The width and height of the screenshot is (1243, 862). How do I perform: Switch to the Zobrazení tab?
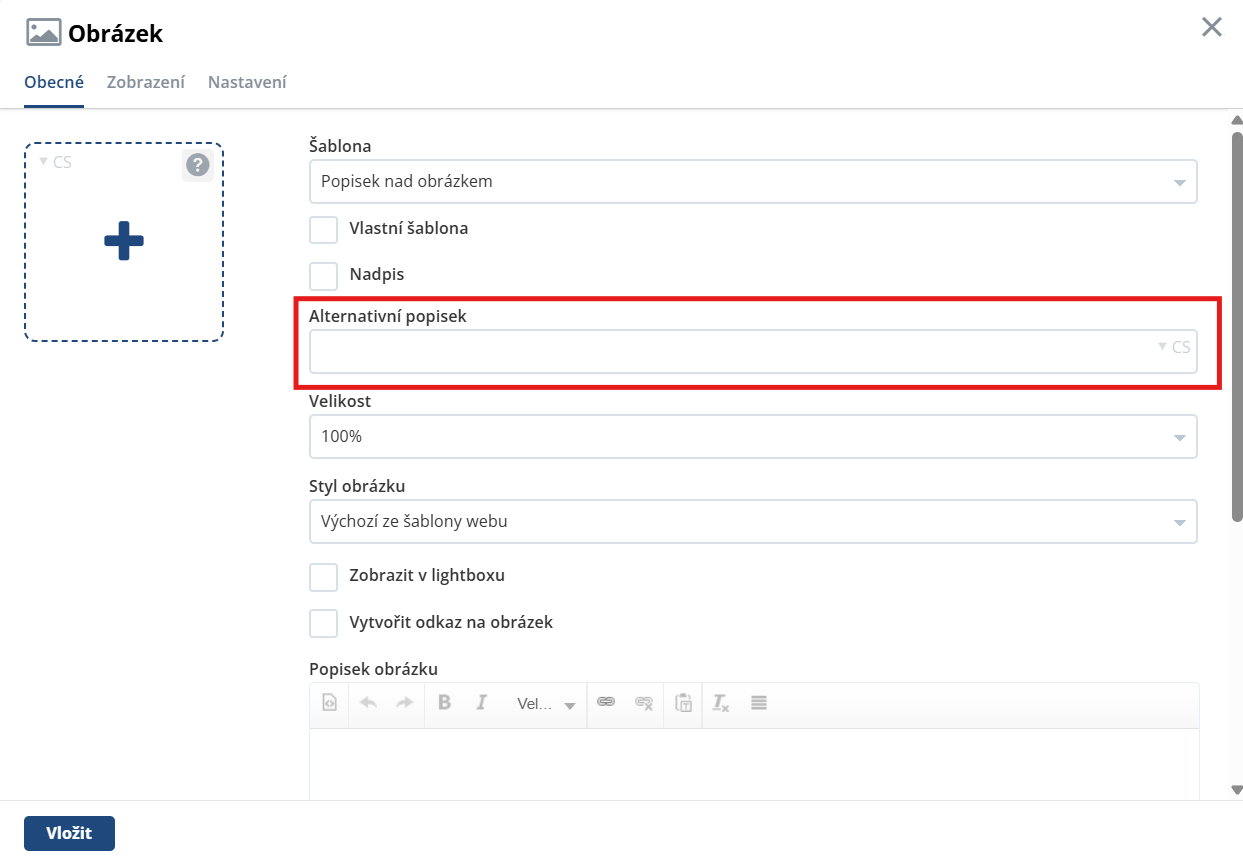[146, 83]
